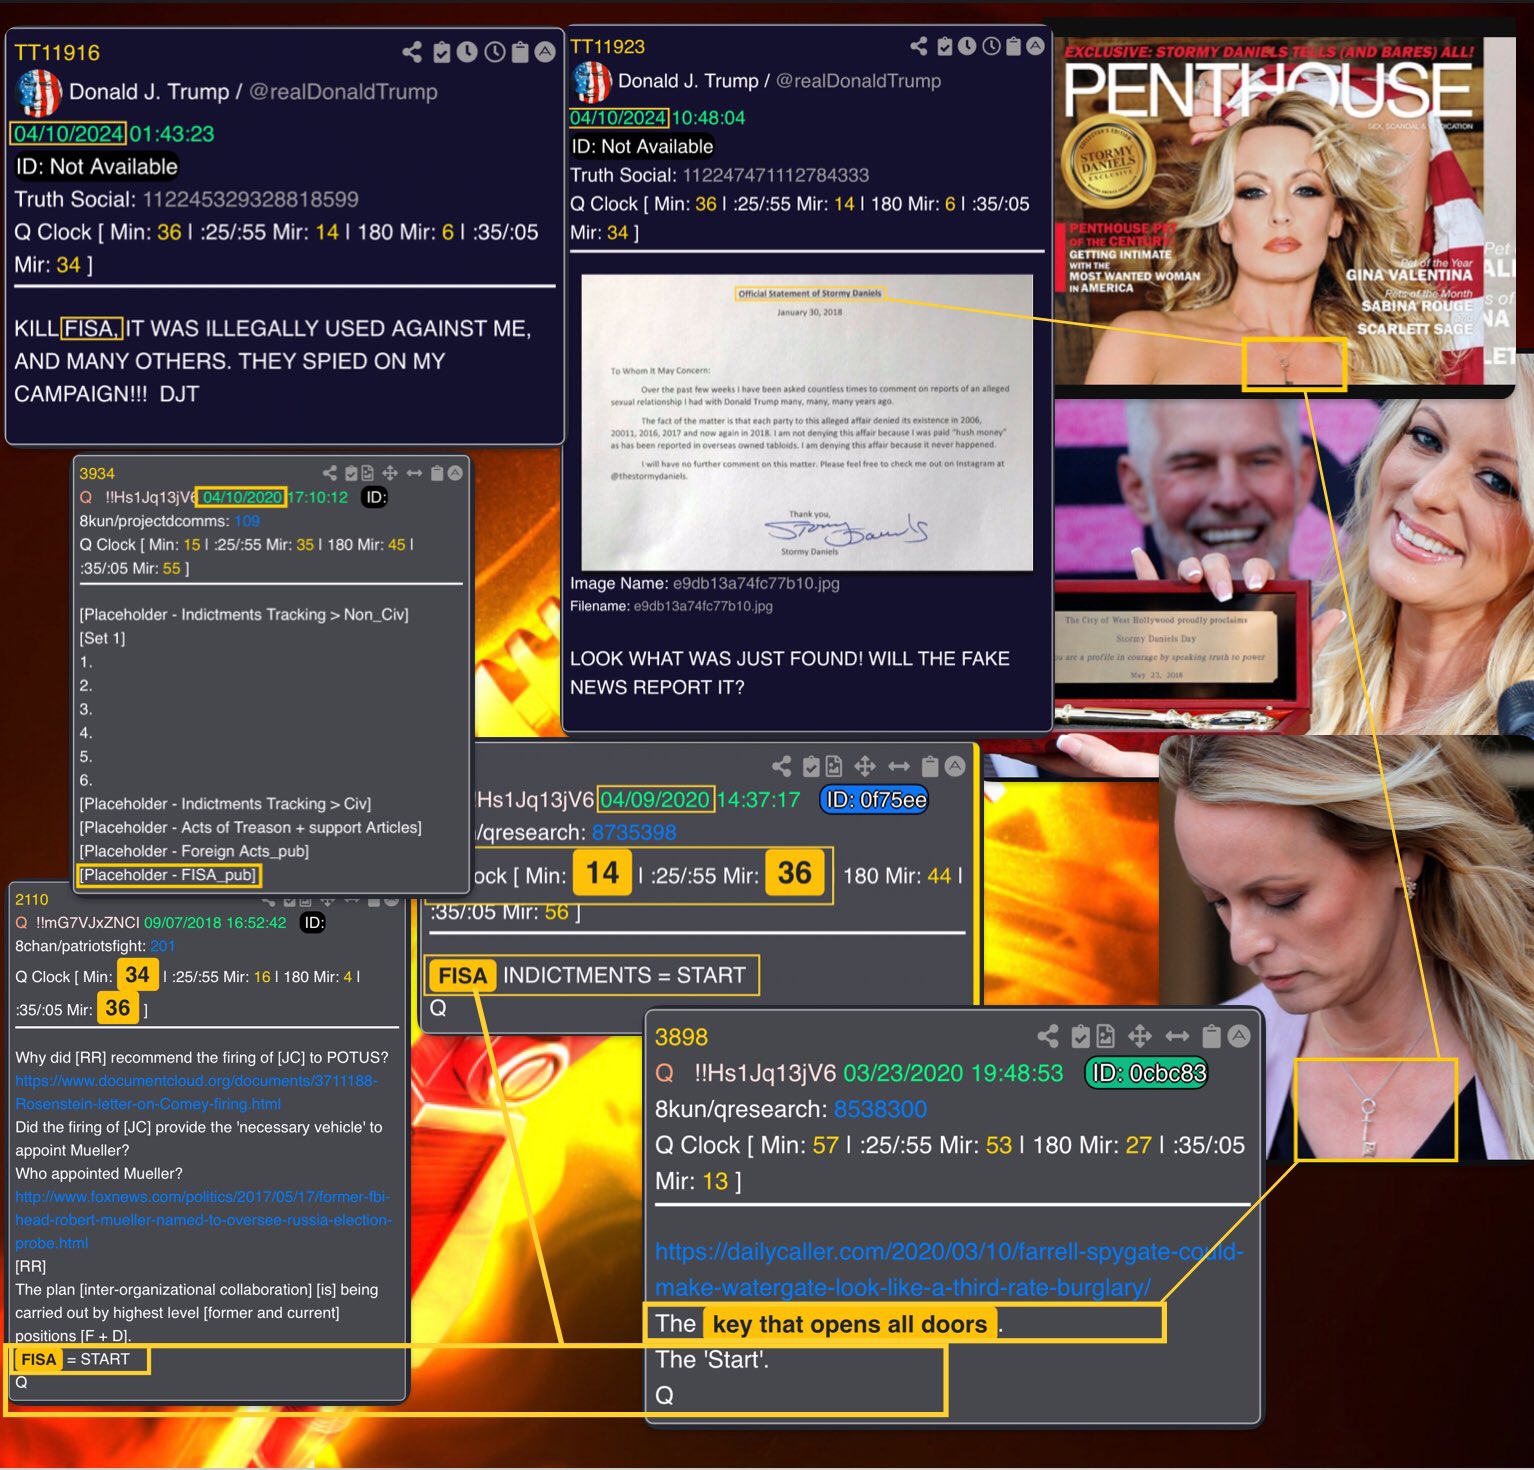Click the Trump avatar on post TT11923
Screen dimensions: 1534x1470
[591, 82]
